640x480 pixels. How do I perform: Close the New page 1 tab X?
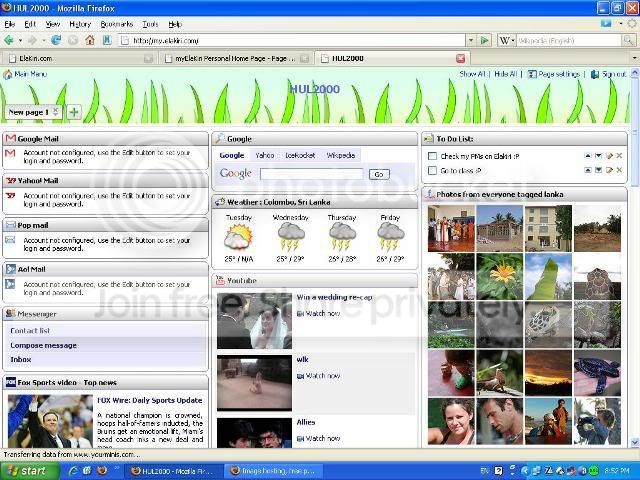pos(56,111)
